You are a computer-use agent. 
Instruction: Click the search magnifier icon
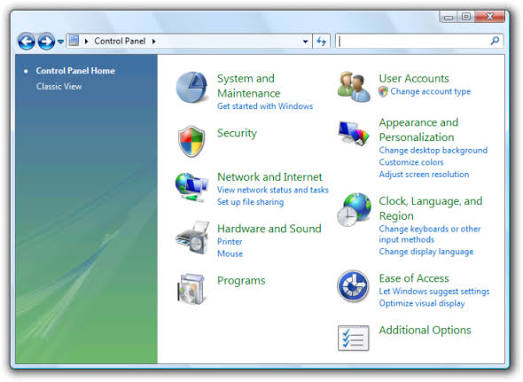point(495,41)
